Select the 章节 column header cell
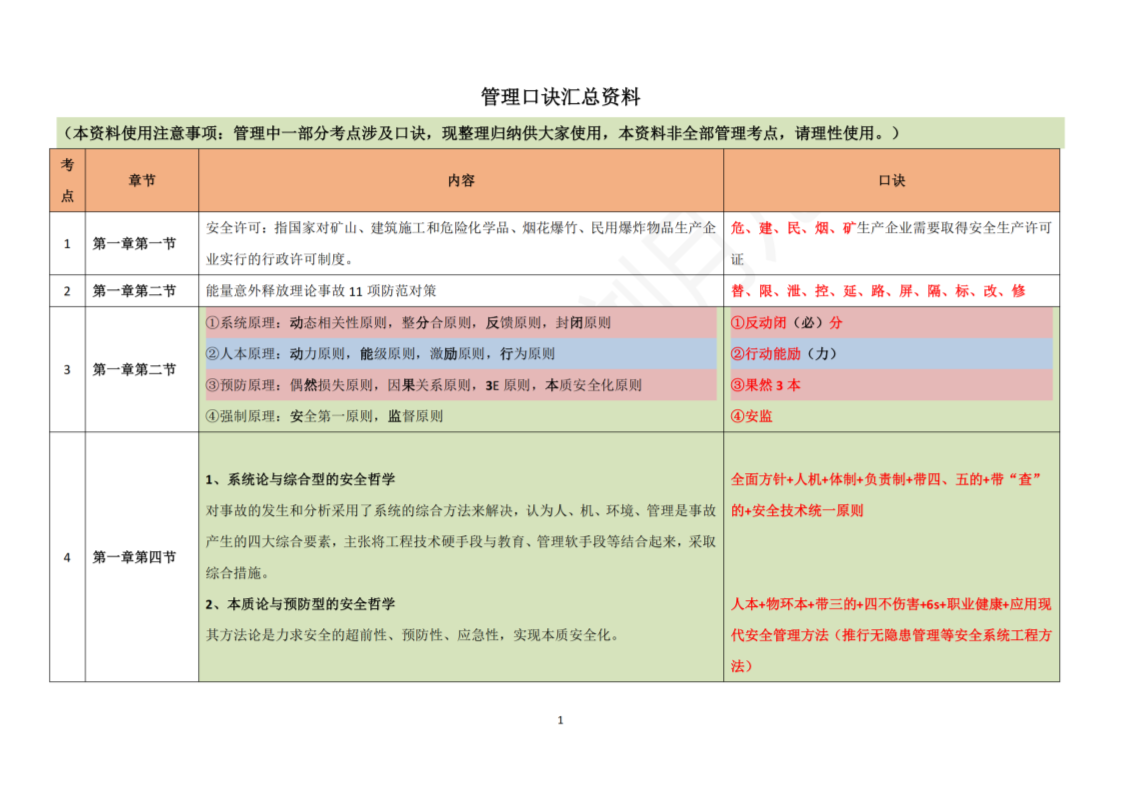The height and width of the screenshot is (793, 1121). (x=141, y=180)
